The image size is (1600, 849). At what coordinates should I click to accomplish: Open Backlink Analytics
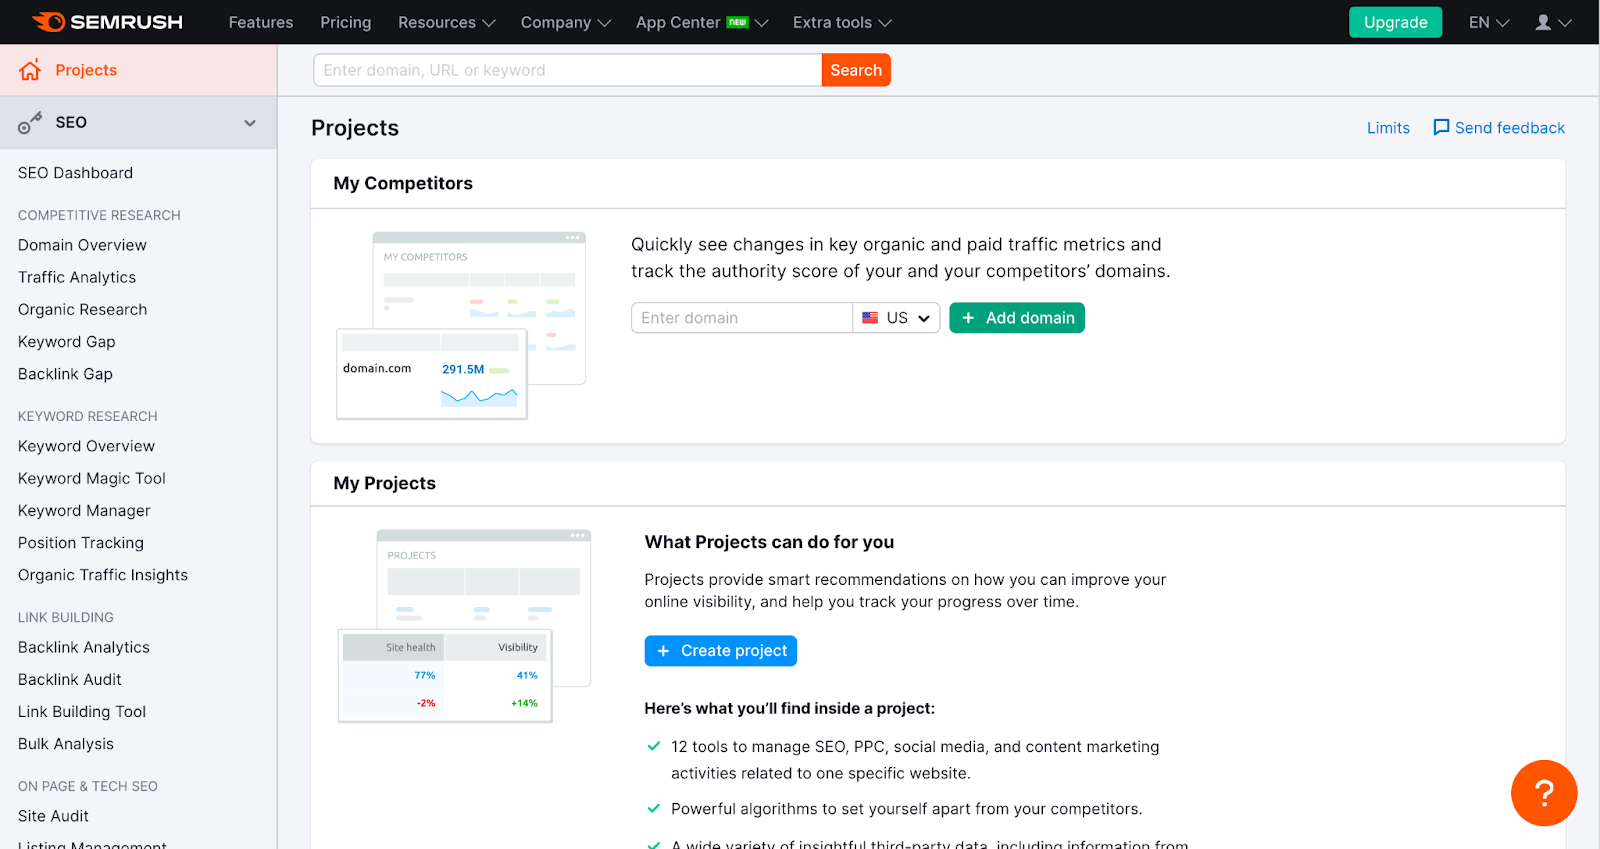(84, 647)
